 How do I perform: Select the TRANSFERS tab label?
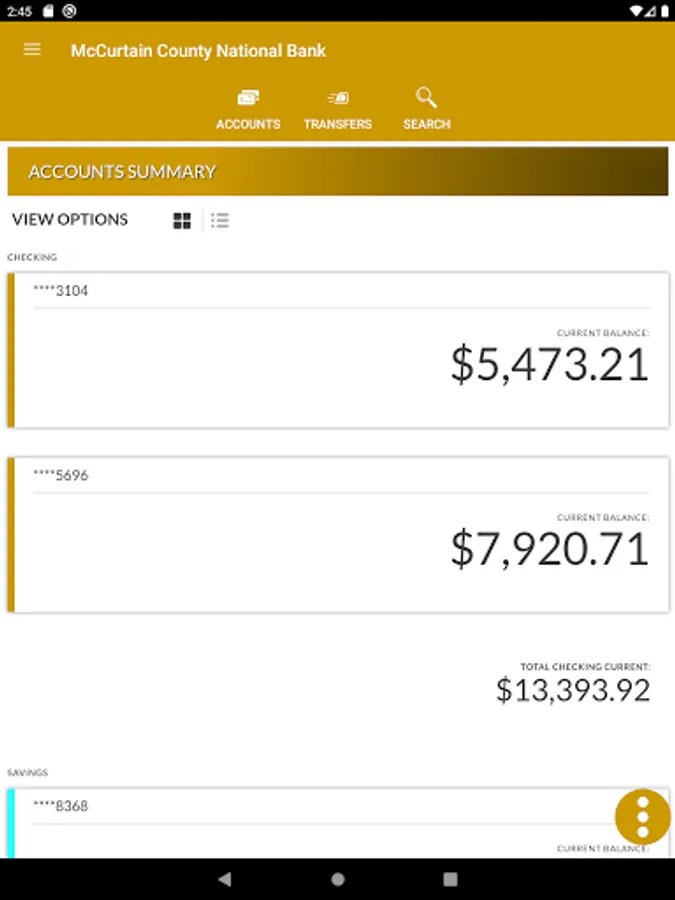coord(338,124)
